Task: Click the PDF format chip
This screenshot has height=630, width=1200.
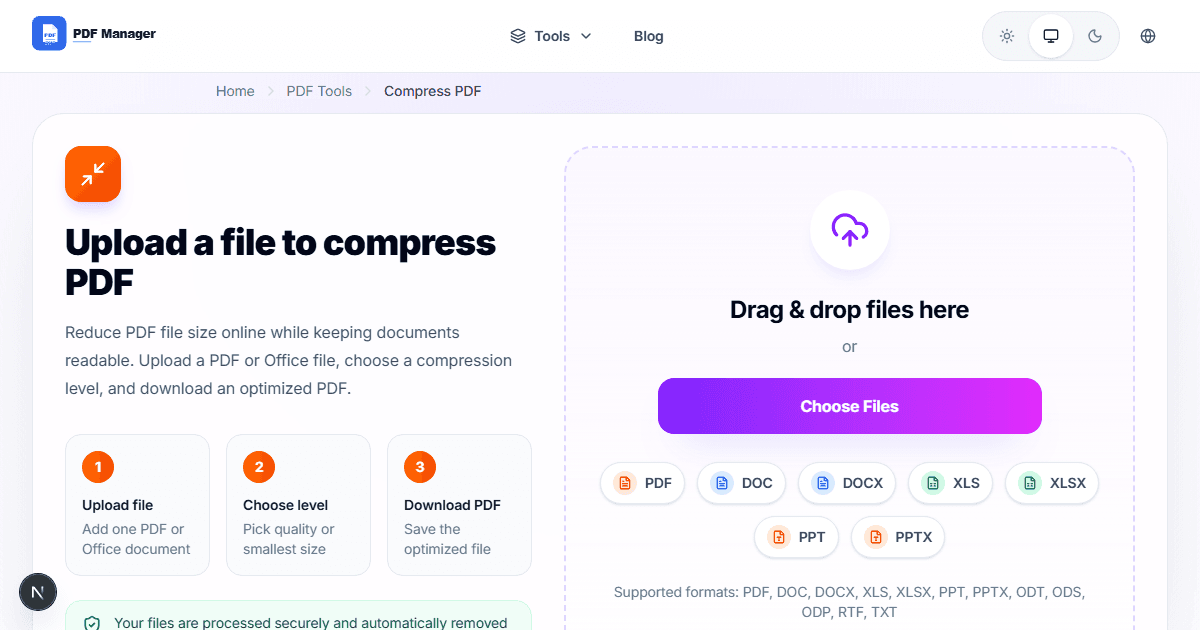Action: pos(643,483)
